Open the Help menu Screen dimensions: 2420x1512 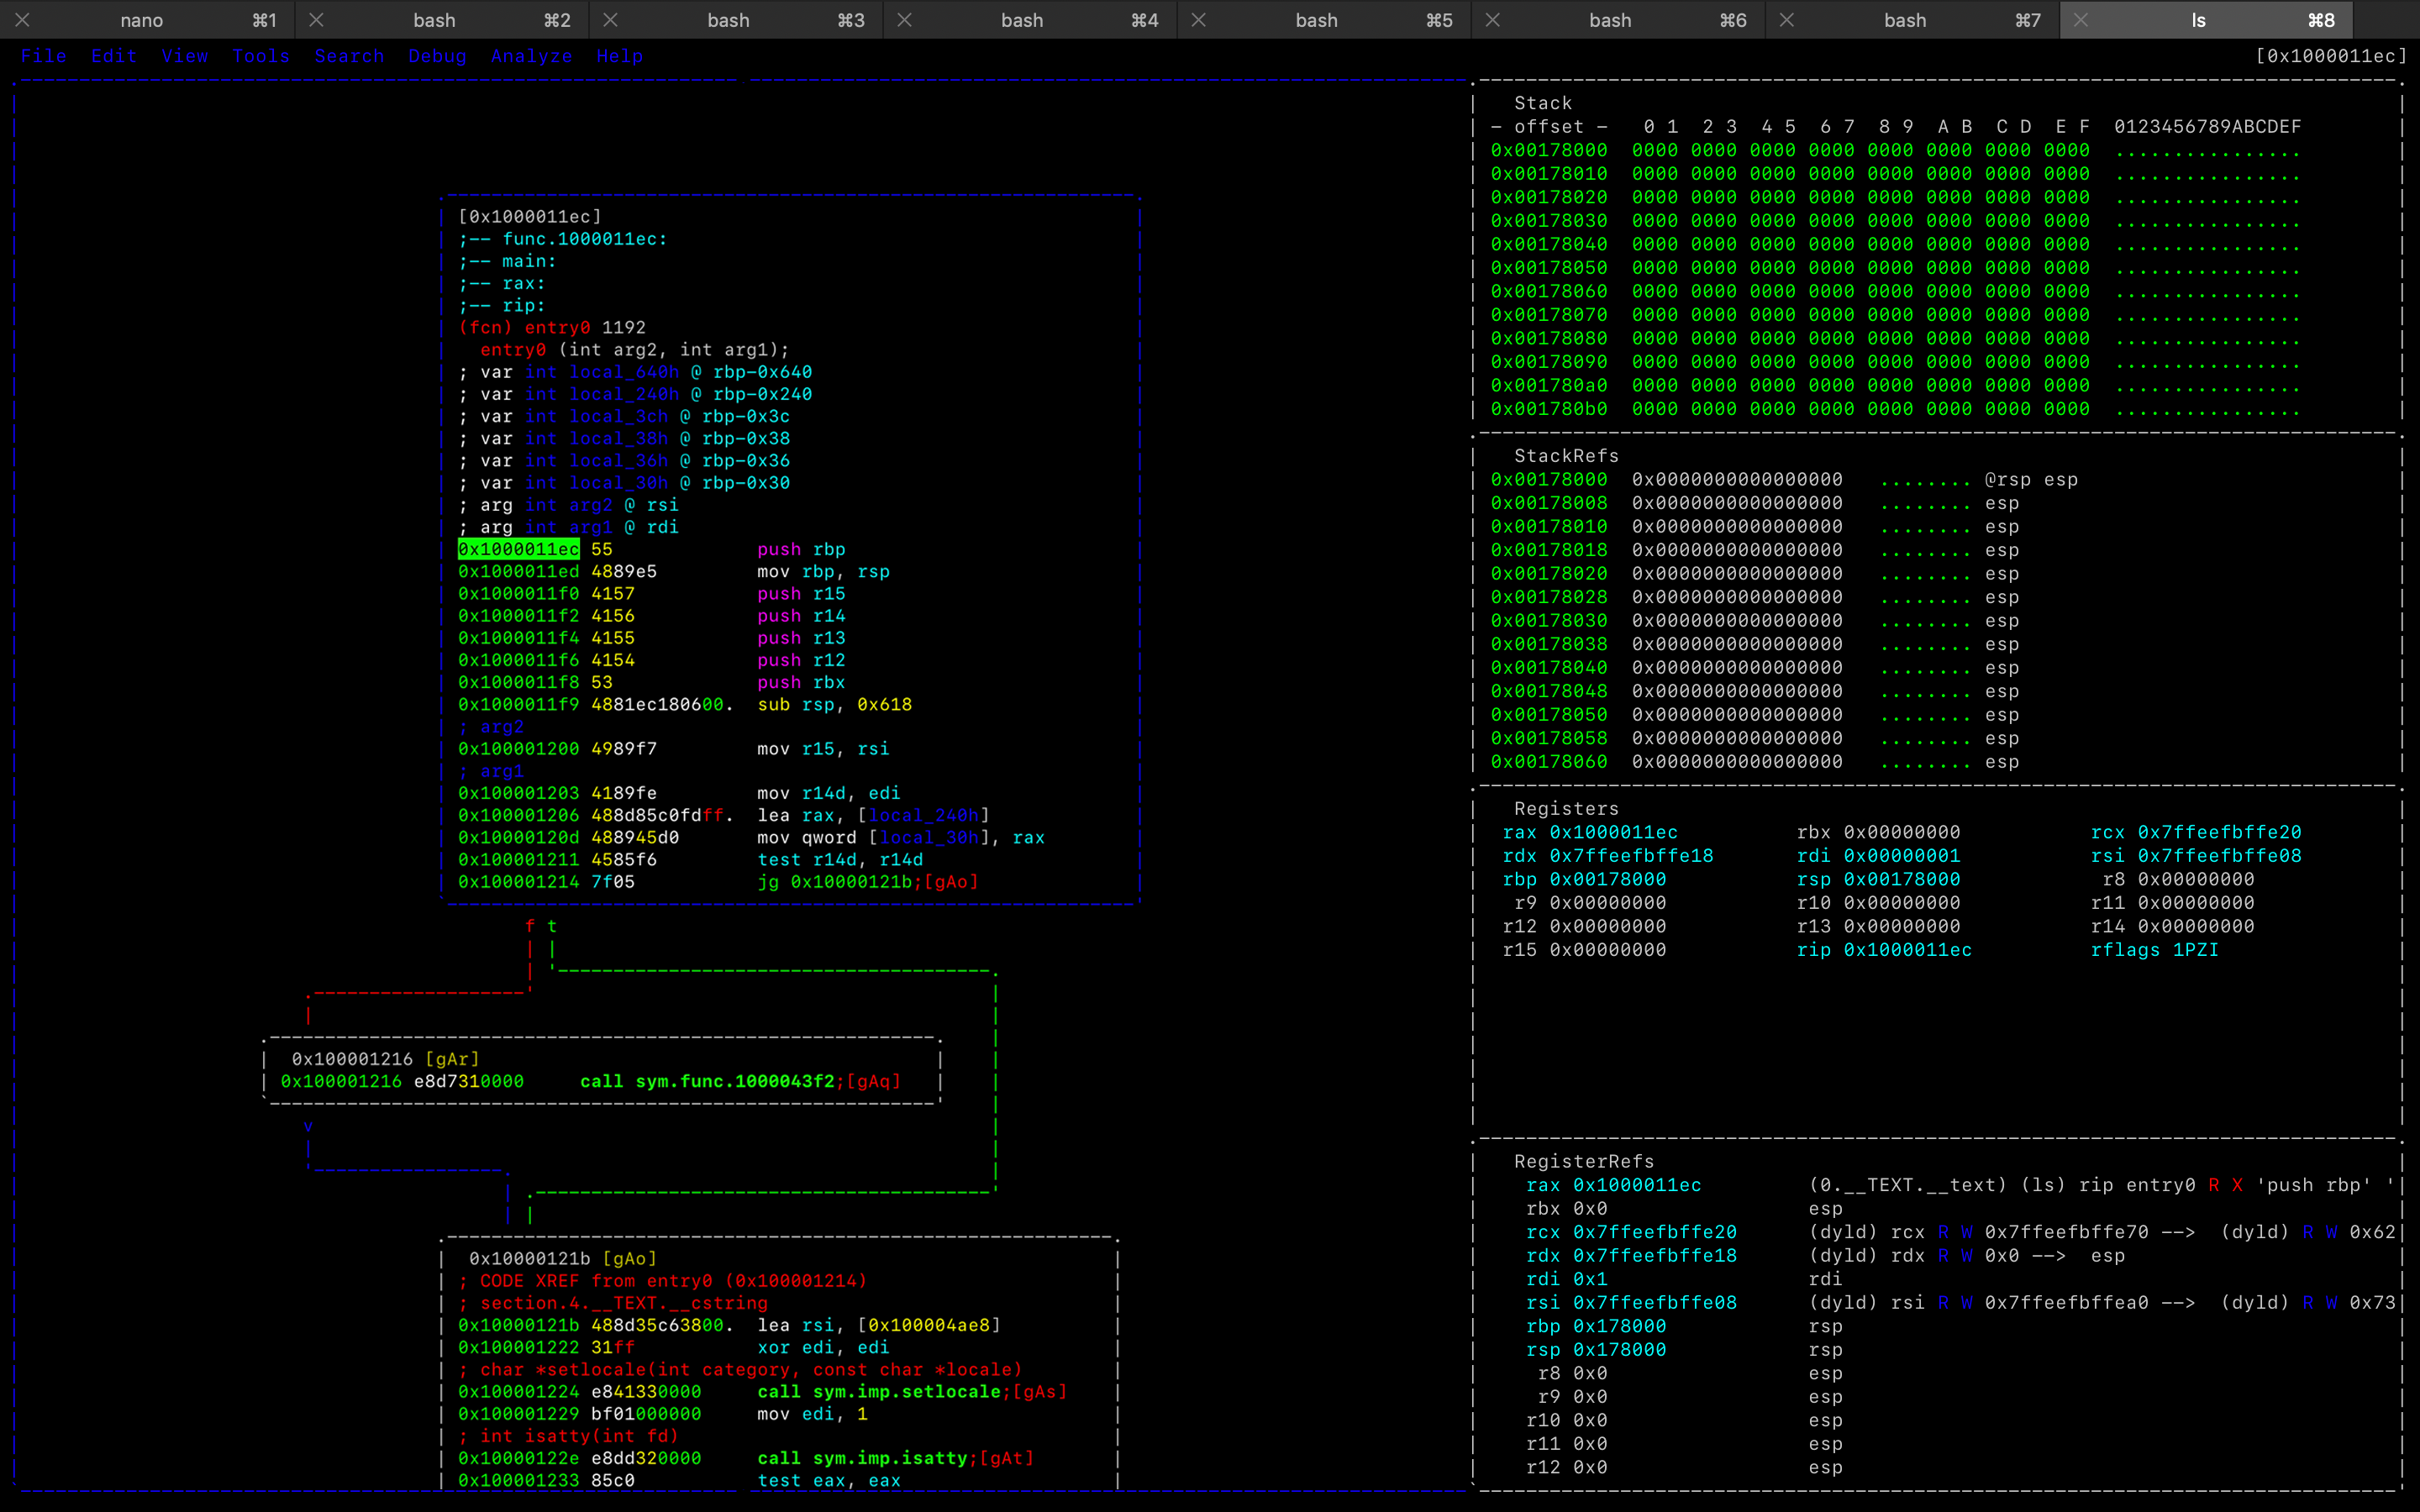coord(619,56)
